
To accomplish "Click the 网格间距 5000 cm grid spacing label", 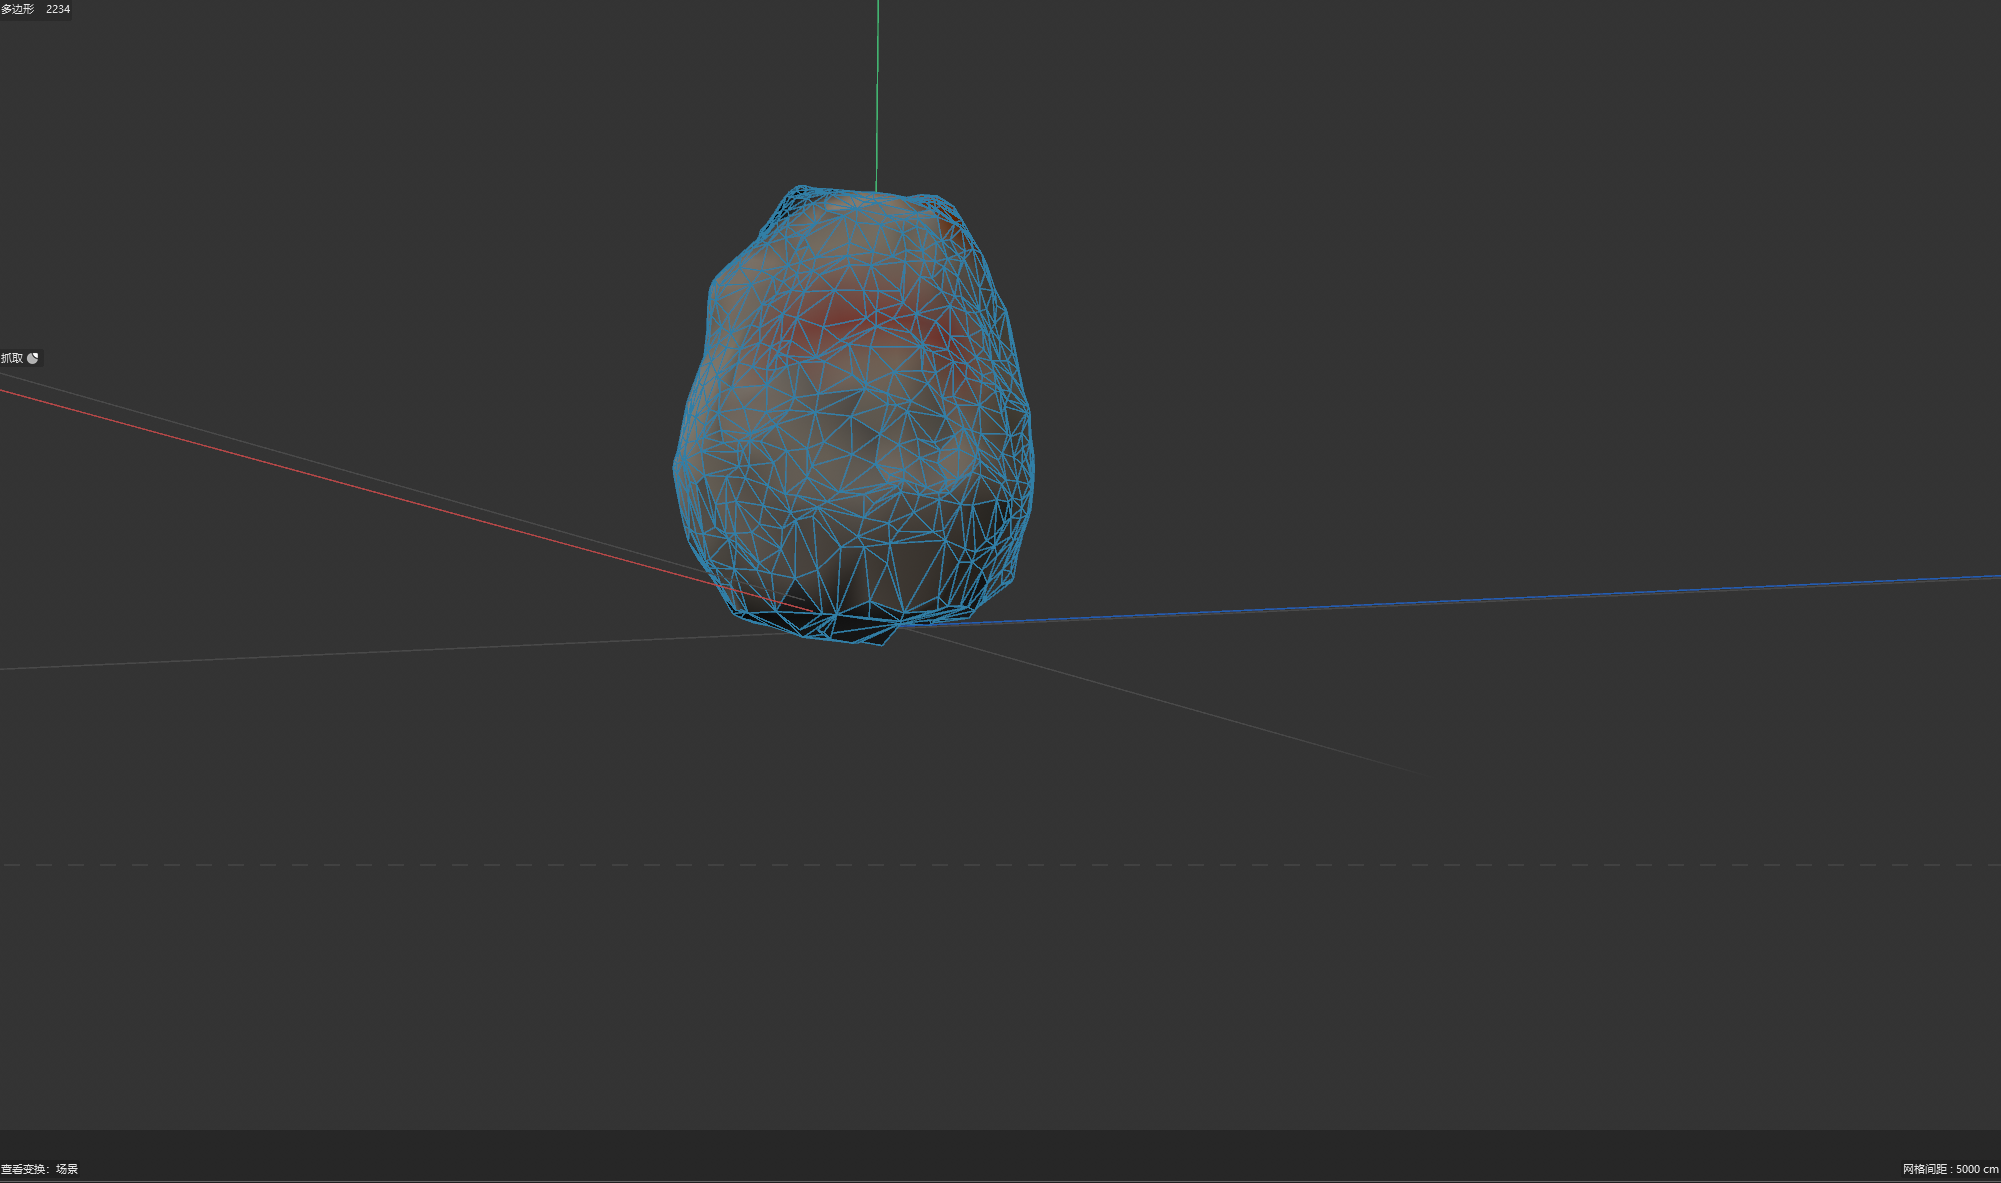I will pos(1949,1169).
